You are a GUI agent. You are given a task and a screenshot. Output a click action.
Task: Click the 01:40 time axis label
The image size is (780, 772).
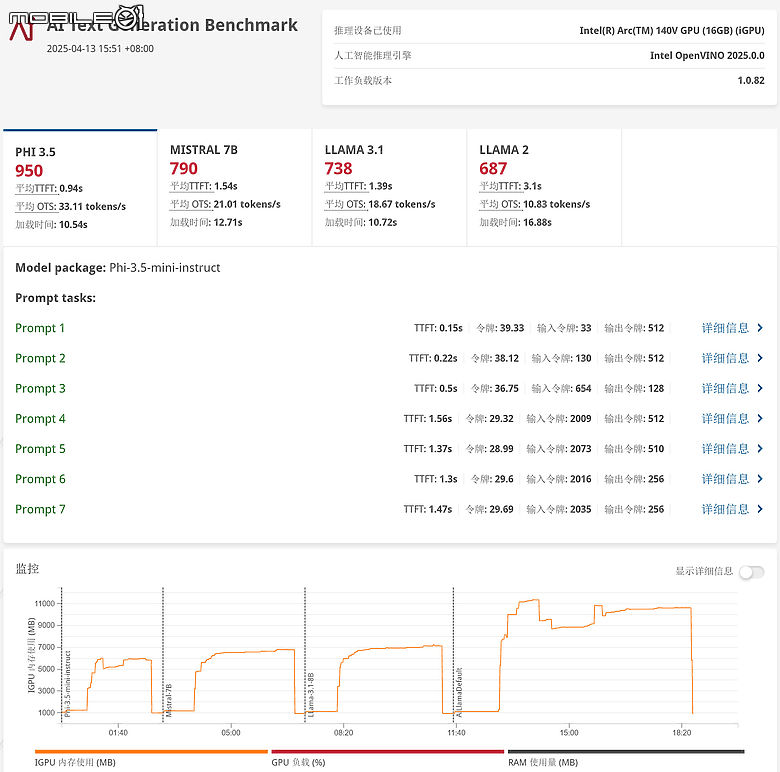[x=118, y=733]
